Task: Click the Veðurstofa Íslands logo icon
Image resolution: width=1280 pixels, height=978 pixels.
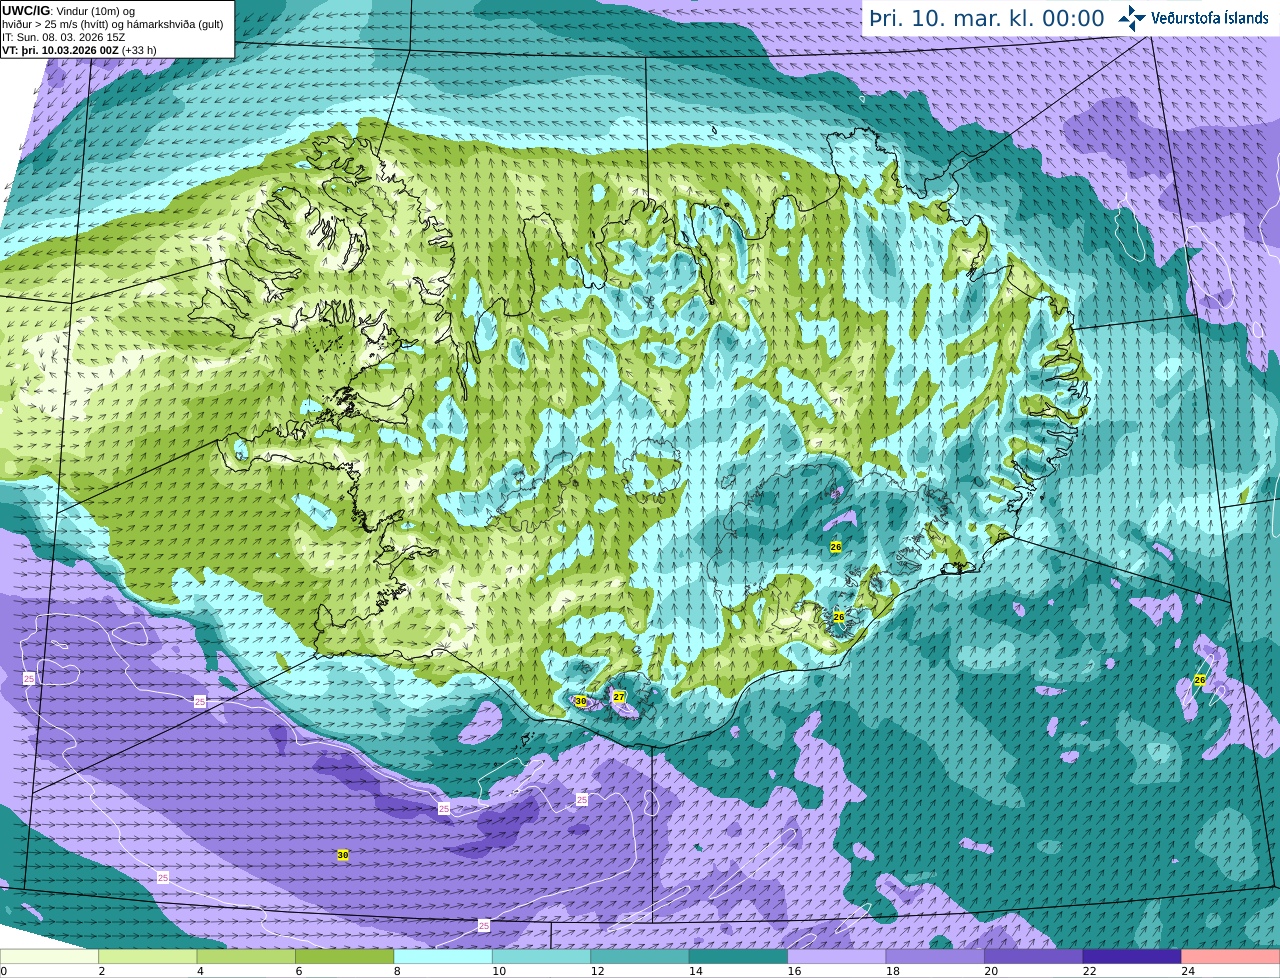Action: coord(1132,18)
